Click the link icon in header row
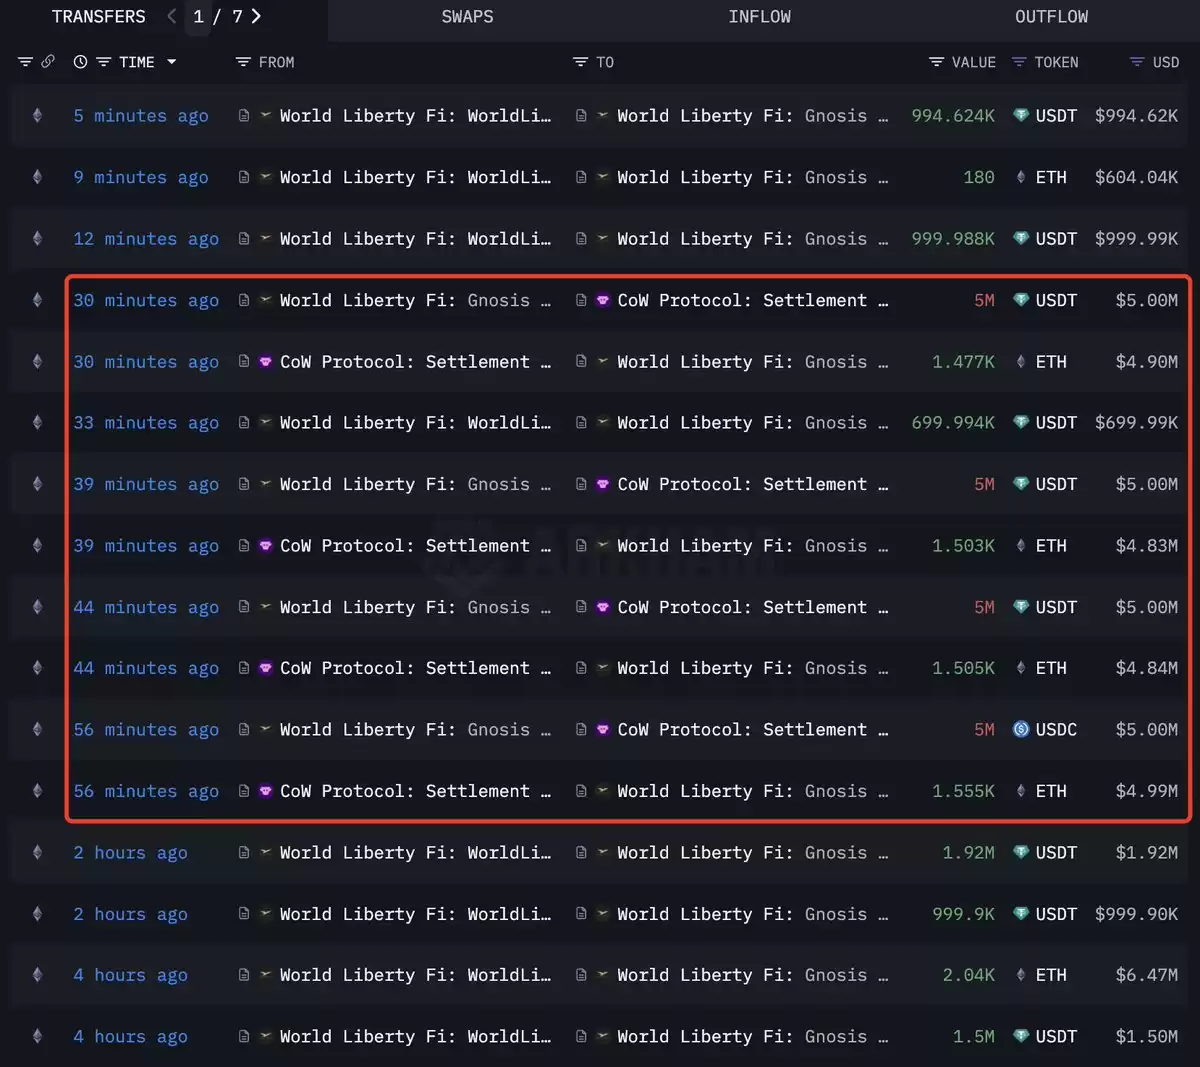1200x1067 pixels. (47, 62)
